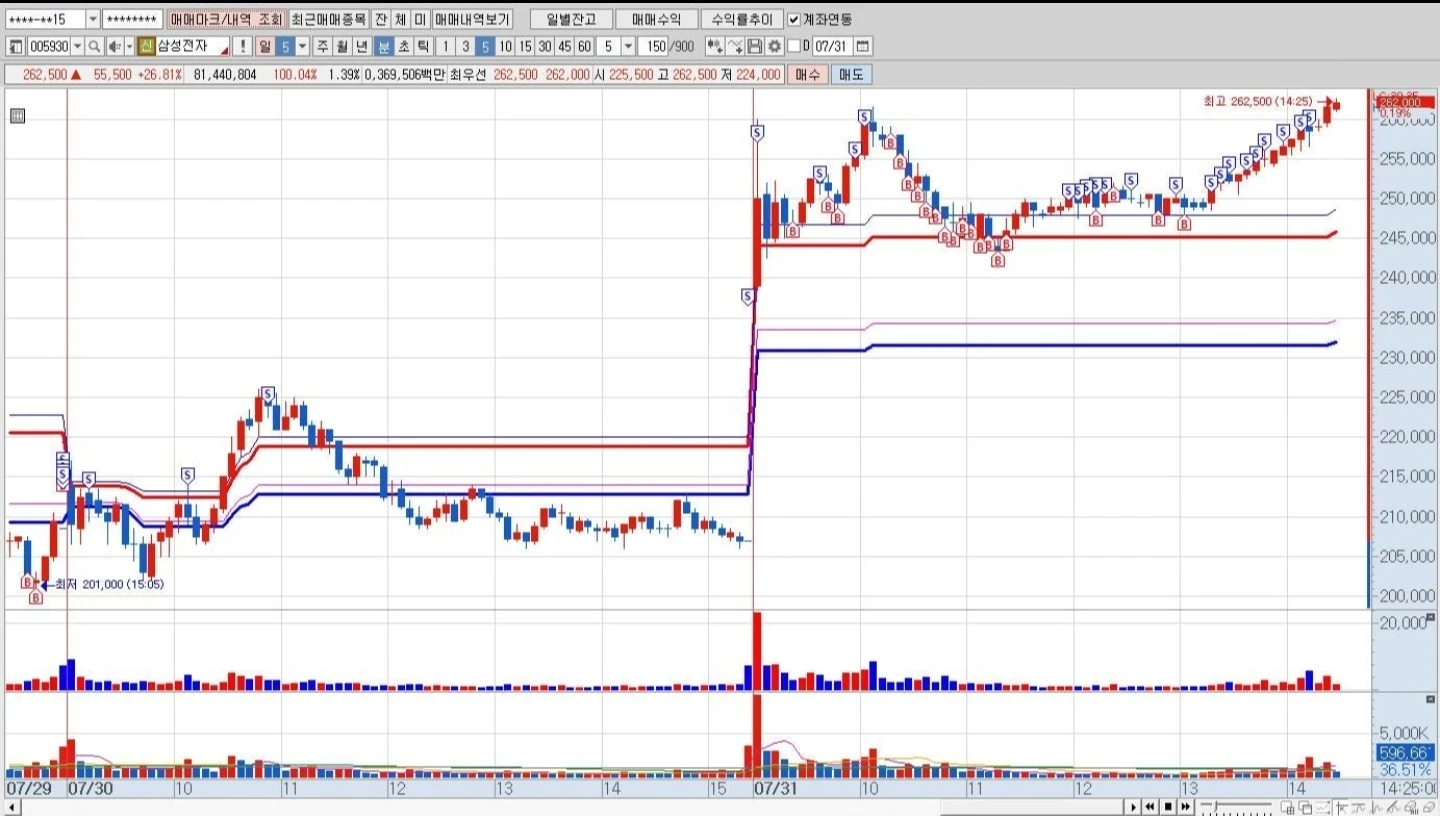Image resolution: width=1440 pixels, height=816 pixels.
Task: Click the 최고 262,500 high-price marker
Action: [x=1266, y=100]
